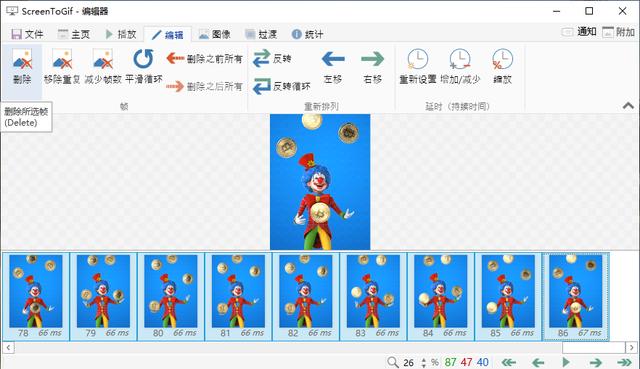Image resolution: width=640 pixels, height=369 pixels.
Task: Move frame right with 右移 arrow
Action: [372, 59]
